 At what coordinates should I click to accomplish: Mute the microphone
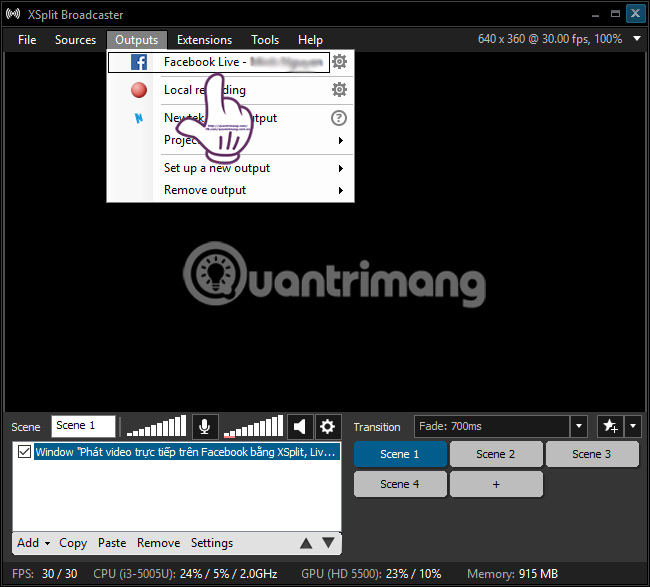[204, 427]
